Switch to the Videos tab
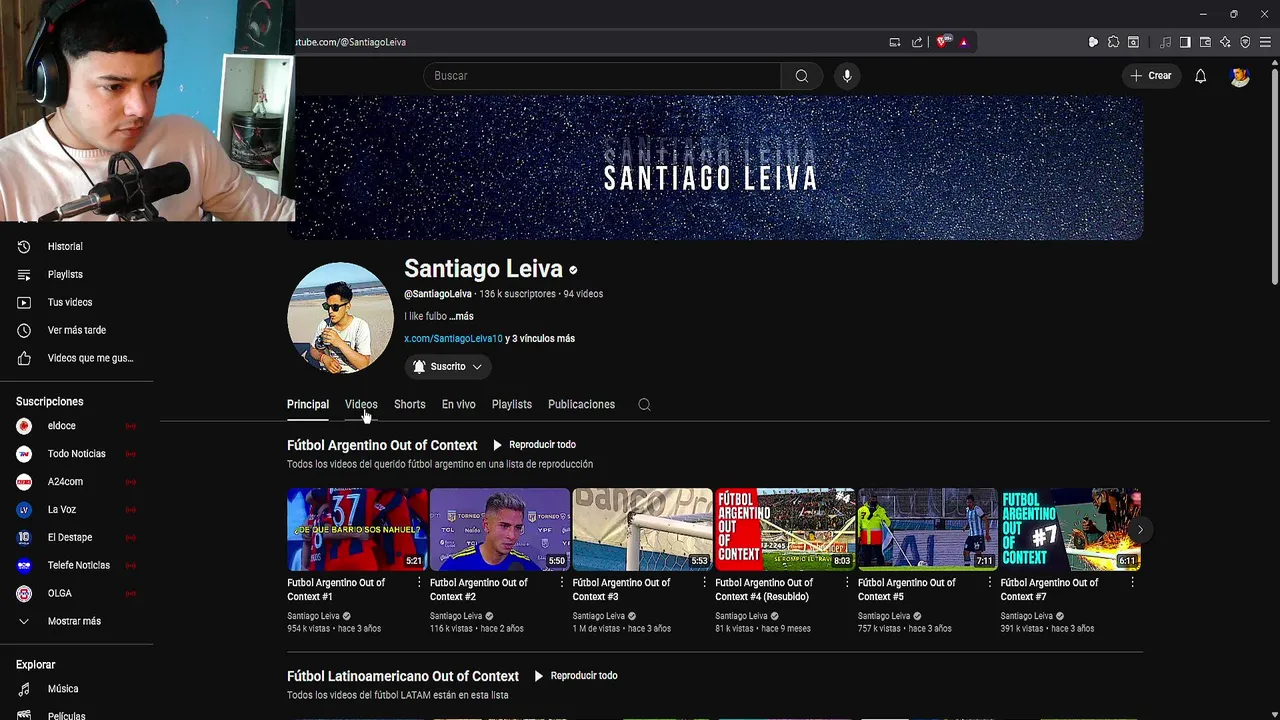Image resolution: width=1280 pixels, height=720 pixels. tap(361, 405)
